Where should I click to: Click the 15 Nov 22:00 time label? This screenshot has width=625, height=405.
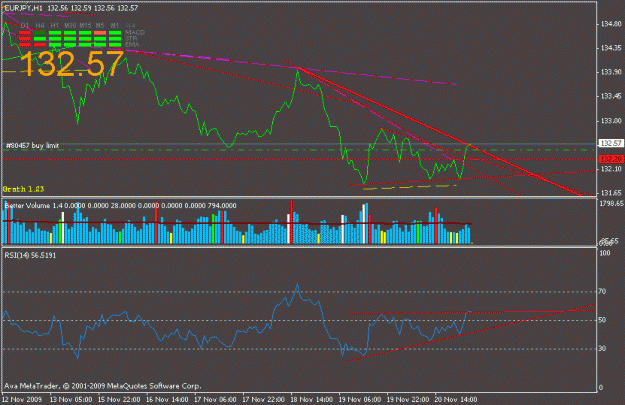pos(119,399)
